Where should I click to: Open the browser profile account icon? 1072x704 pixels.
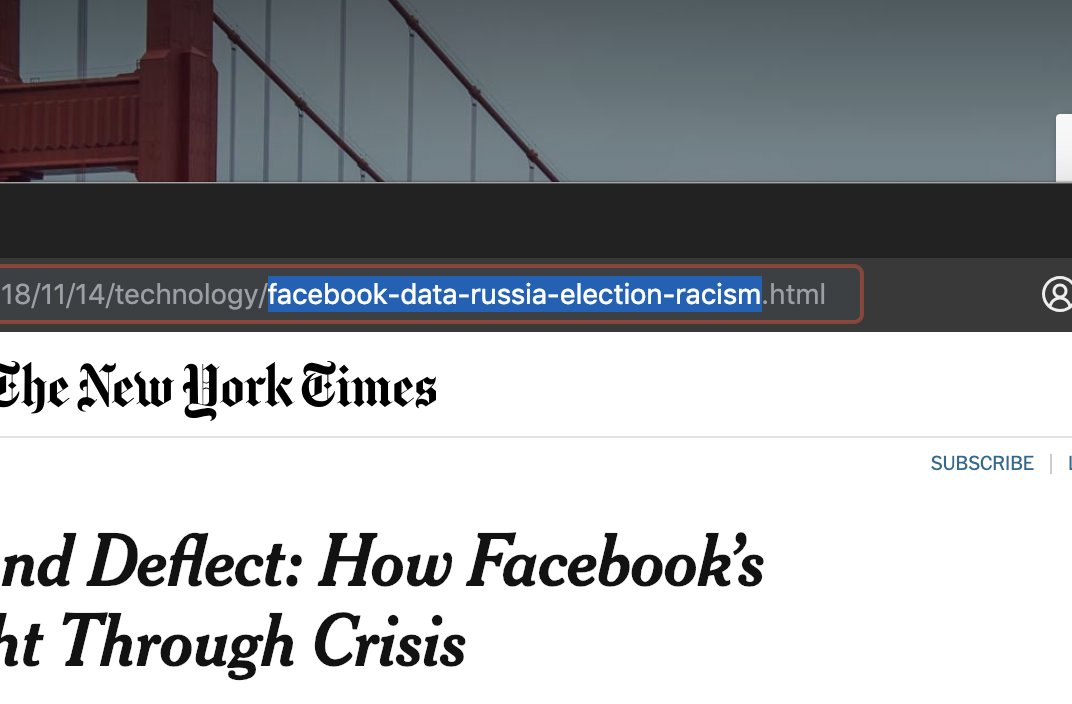pyautogui.click(x=1058, y=295)
